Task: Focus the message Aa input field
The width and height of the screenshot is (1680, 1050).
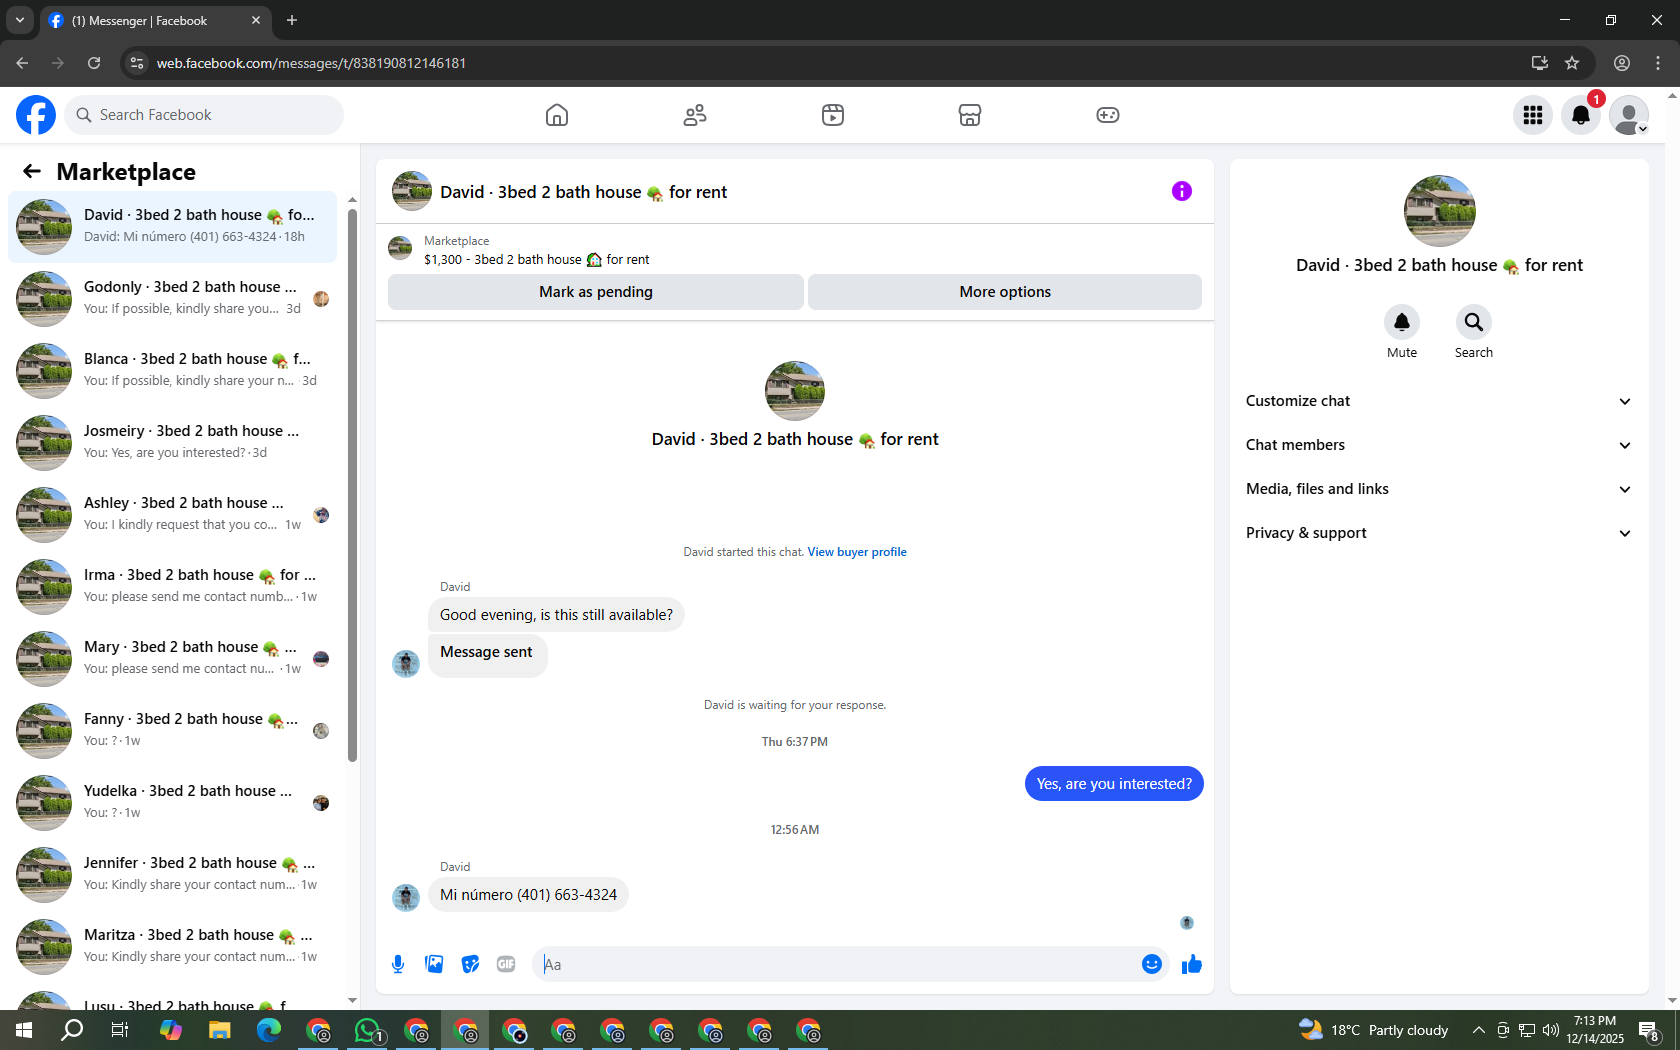Action: [x=836, y=964]
